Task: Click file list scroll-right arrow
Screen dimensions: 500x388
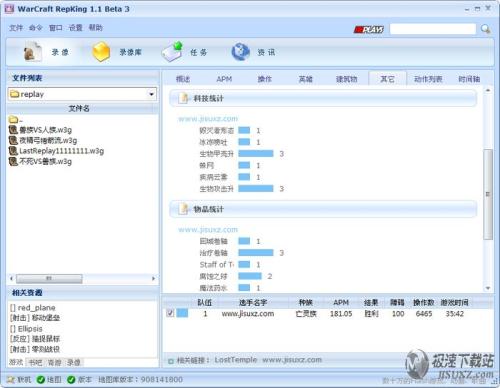Action: 153,278
